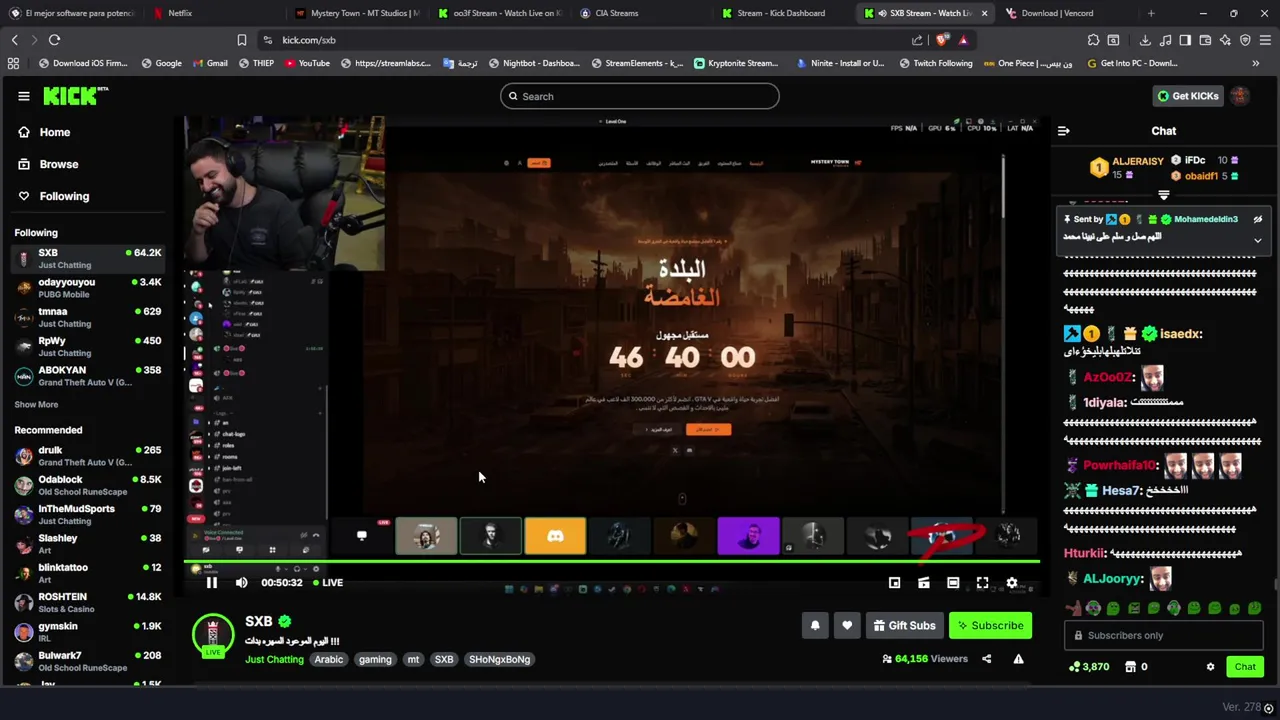This screenshot has height=720, width=1280.
Task: Click the Get KICKs button
Action: pos(1188,96)
